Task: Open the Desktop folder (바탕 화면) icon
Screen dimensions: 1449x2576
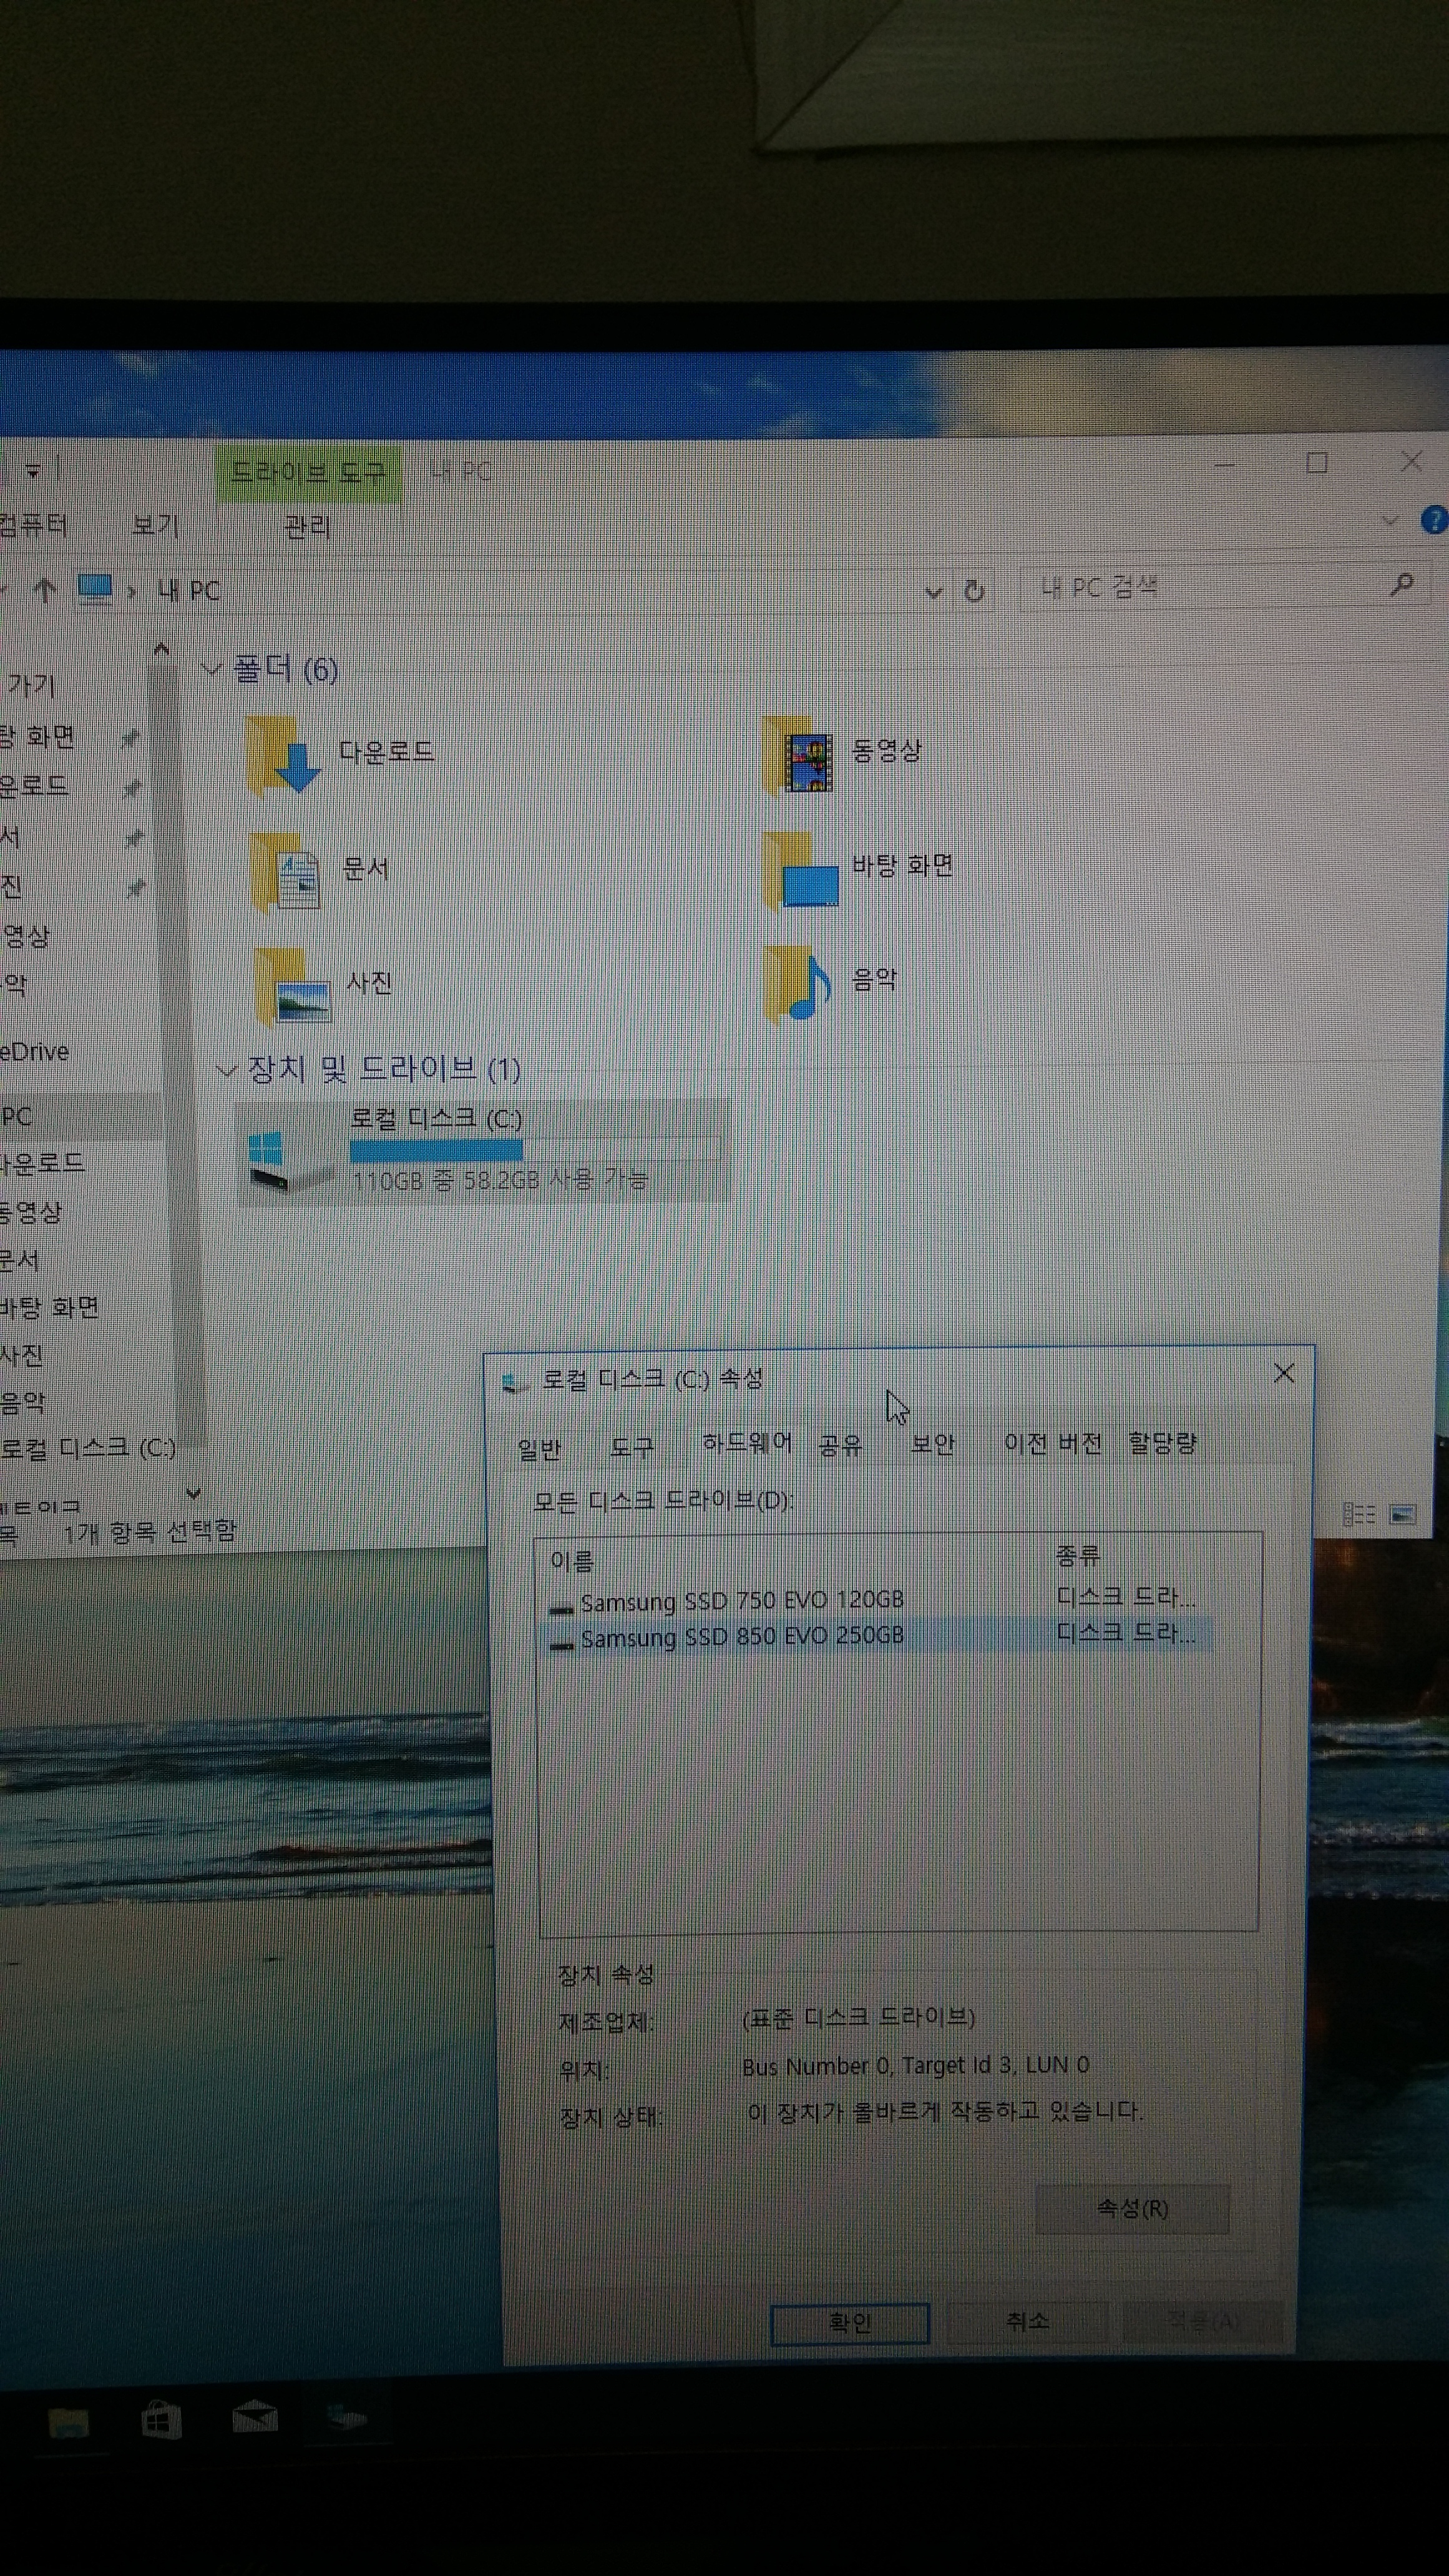Action: [x=800, y=870]
